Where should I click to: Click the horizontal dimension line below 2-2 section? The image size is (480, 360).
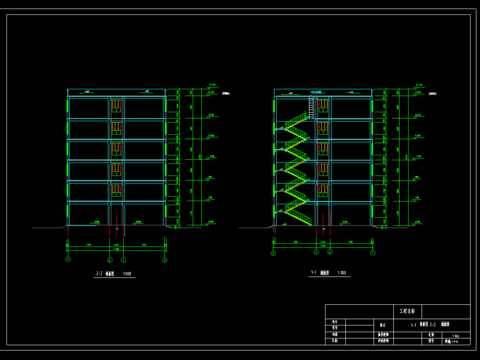click(x=117, y=247)
